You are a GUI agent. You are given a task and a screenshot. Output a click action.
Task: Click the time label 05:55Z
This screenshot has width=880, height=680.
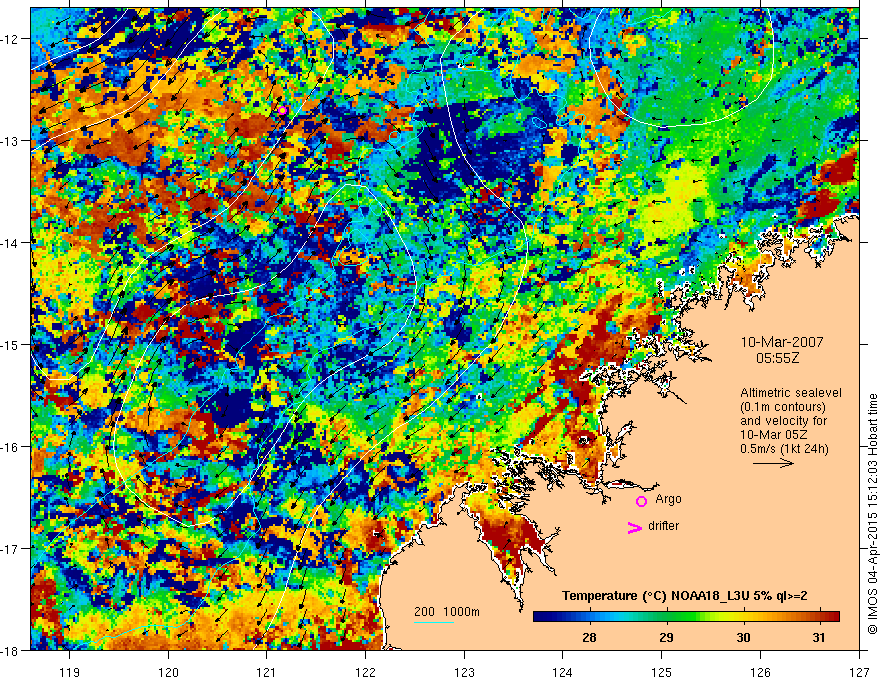click(x=777, y=358)
